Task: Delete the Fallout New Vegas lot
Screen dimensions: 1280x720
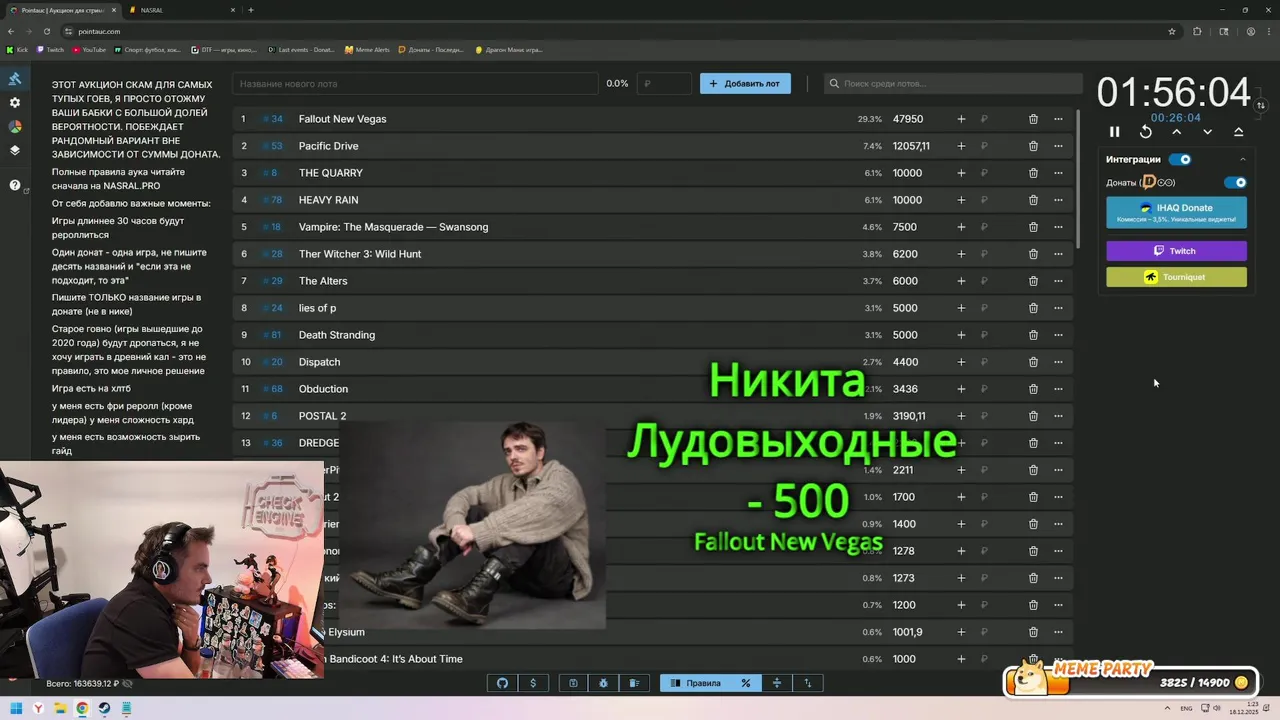Action: click(1033, 119)
